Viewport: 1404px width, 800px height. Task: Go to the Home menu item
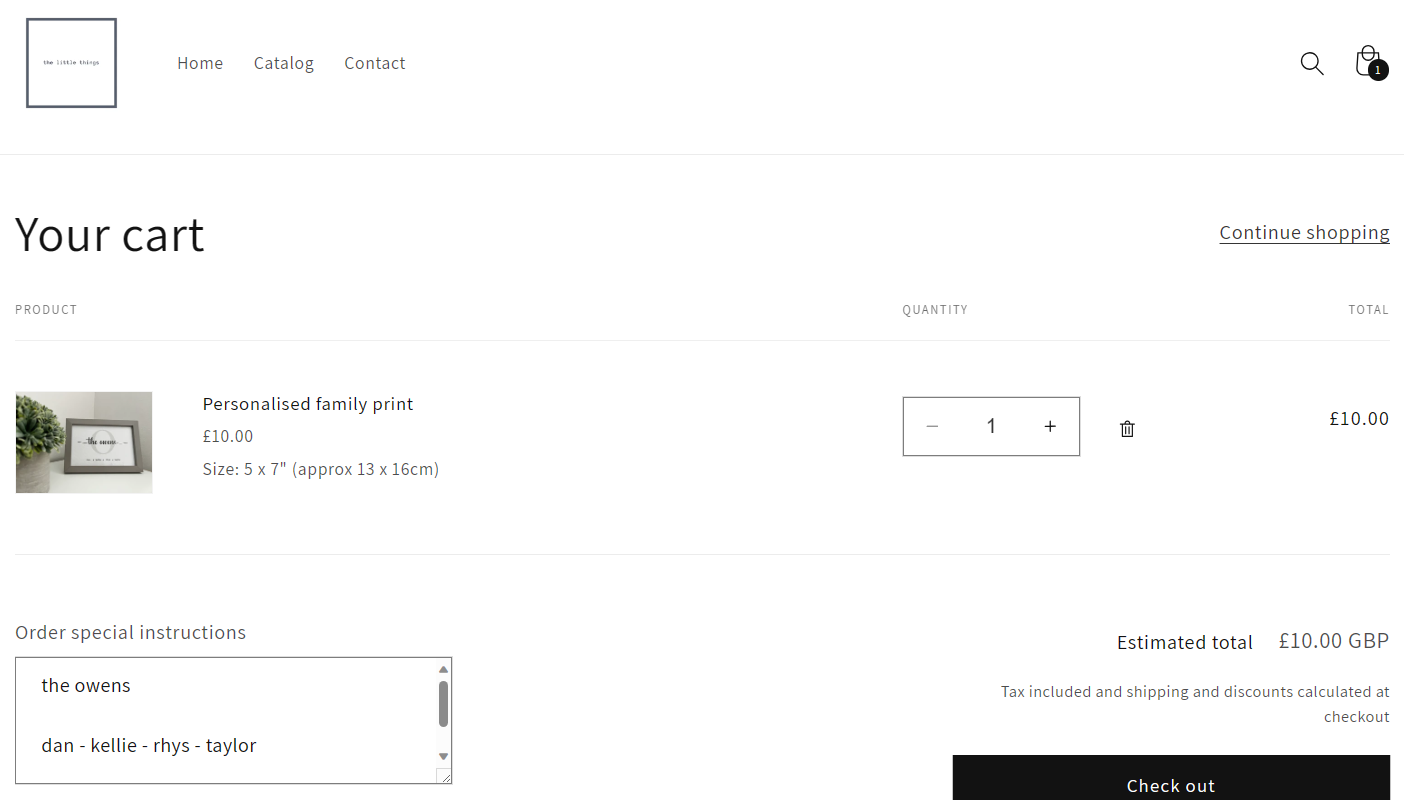pyautogui.click(x=200, y=63)
